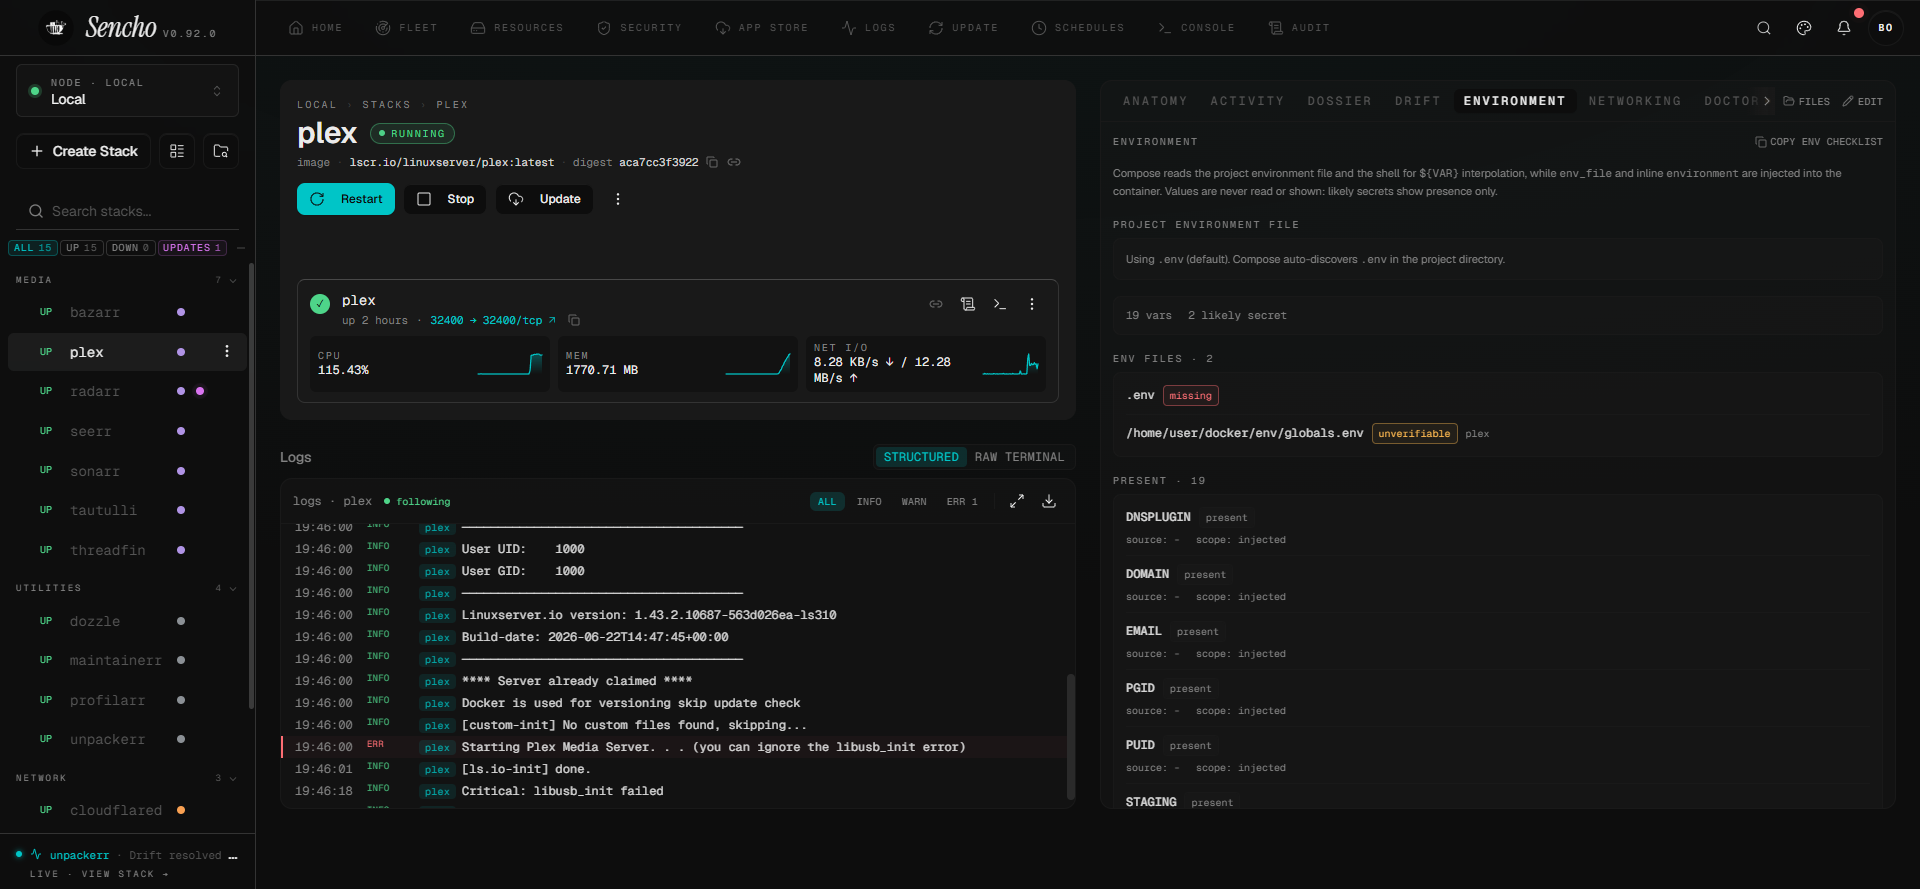Click the ALL 15 stack filter

(33, 248)
